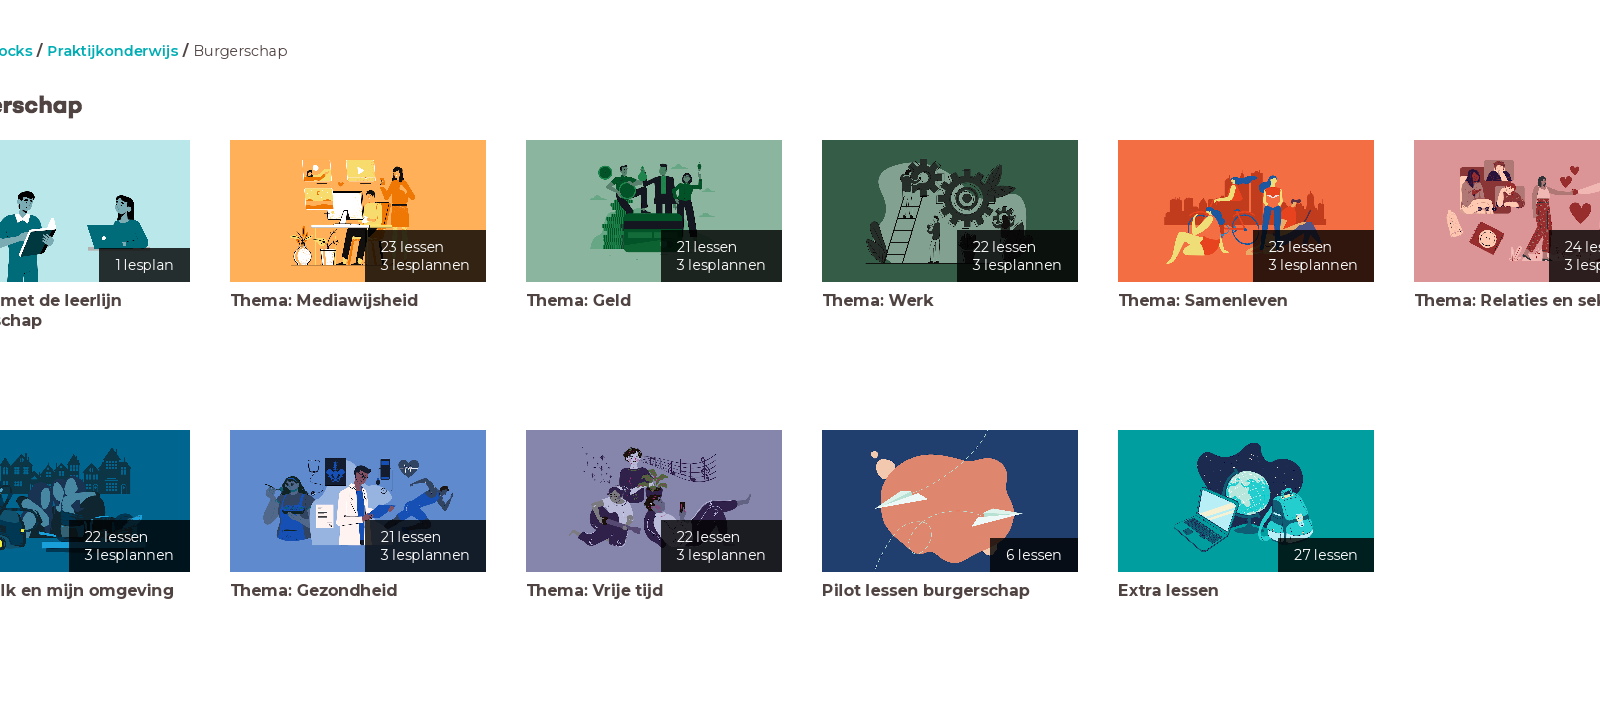Open the Thema: Geld thumbnail image

point(654,211)
